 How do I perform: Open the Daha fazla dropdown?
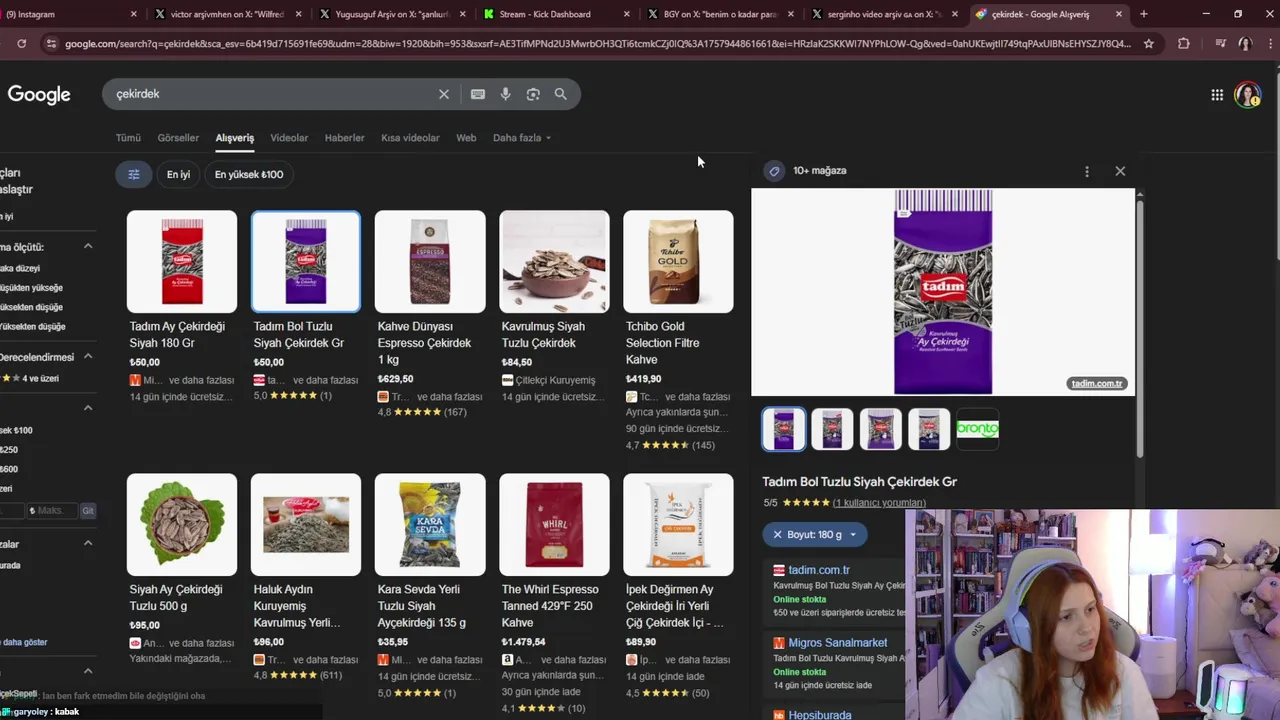(522, 138)
